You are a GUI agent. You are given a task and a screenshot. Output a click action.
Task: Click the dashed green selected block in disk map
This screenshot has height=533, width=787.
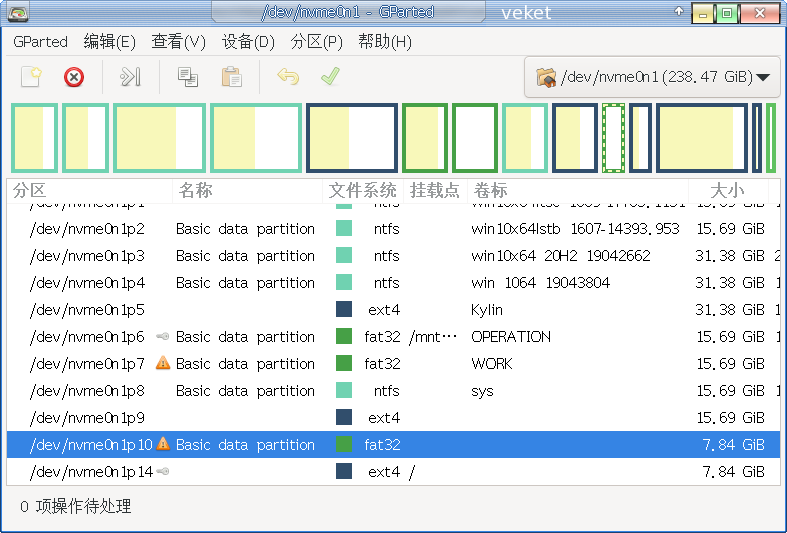point(613,137)
